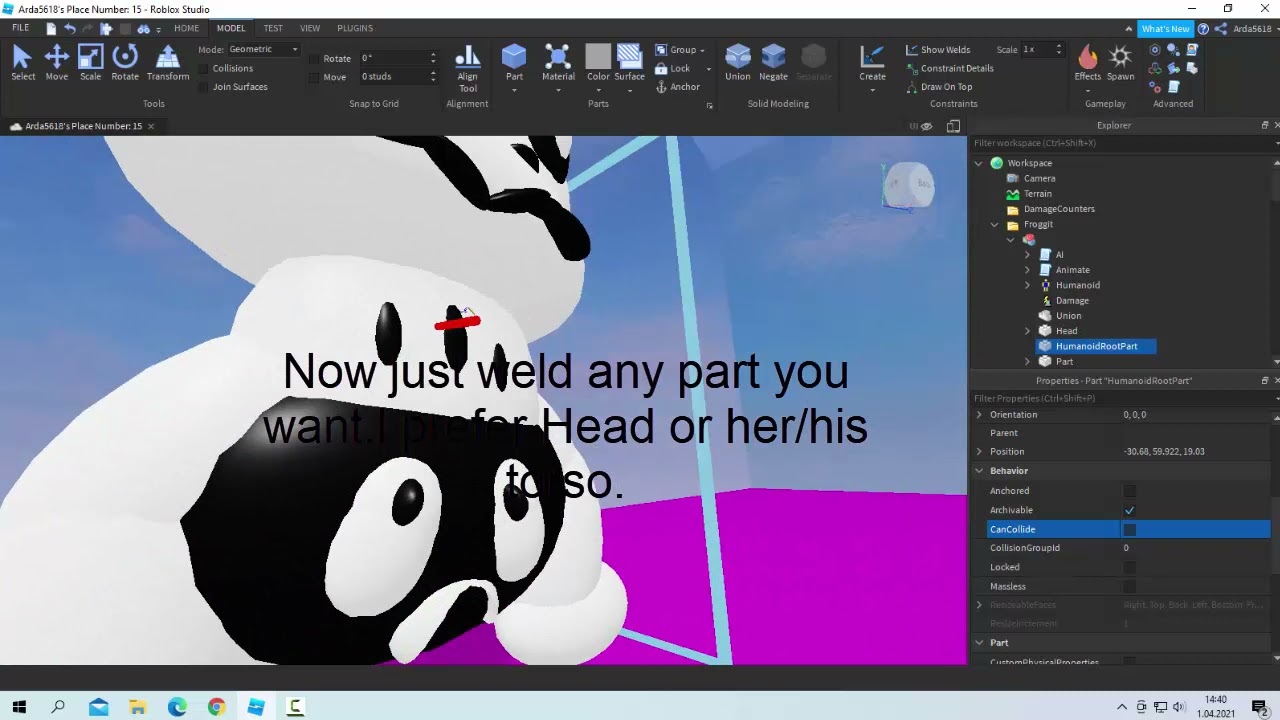Open the Group dropdown arrow
This screenshot has height=720, width=1280.
tap(702, 50)
